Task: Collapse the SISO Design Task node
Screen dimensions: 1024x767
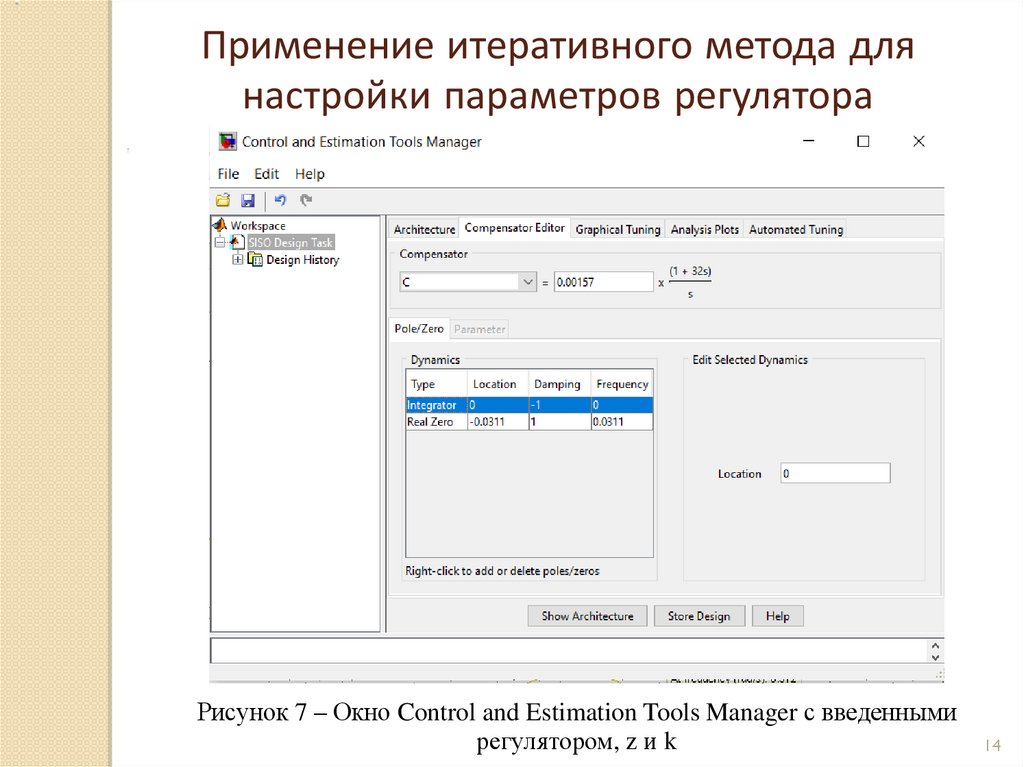Action: (x=219, y=243)
